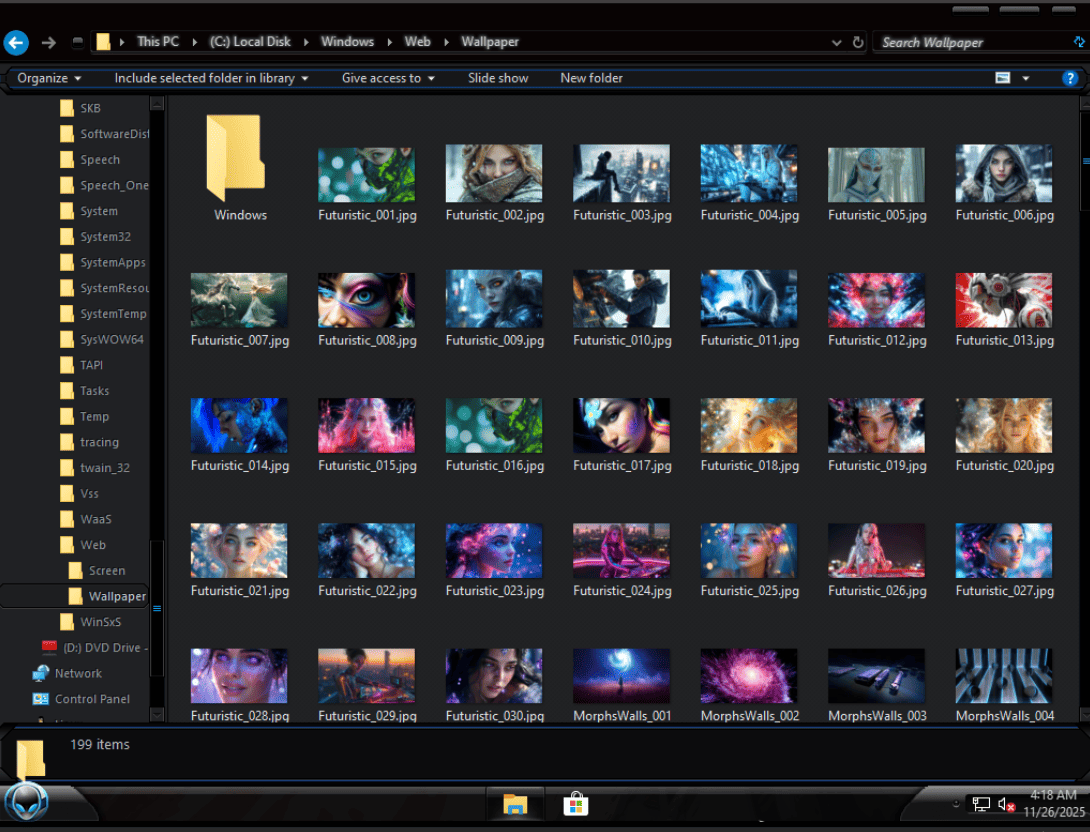Select the Futuristic_006.jpg thumbnail
The width and height of the screenshot is (1090, 832).
click(x=1004, y=173)
